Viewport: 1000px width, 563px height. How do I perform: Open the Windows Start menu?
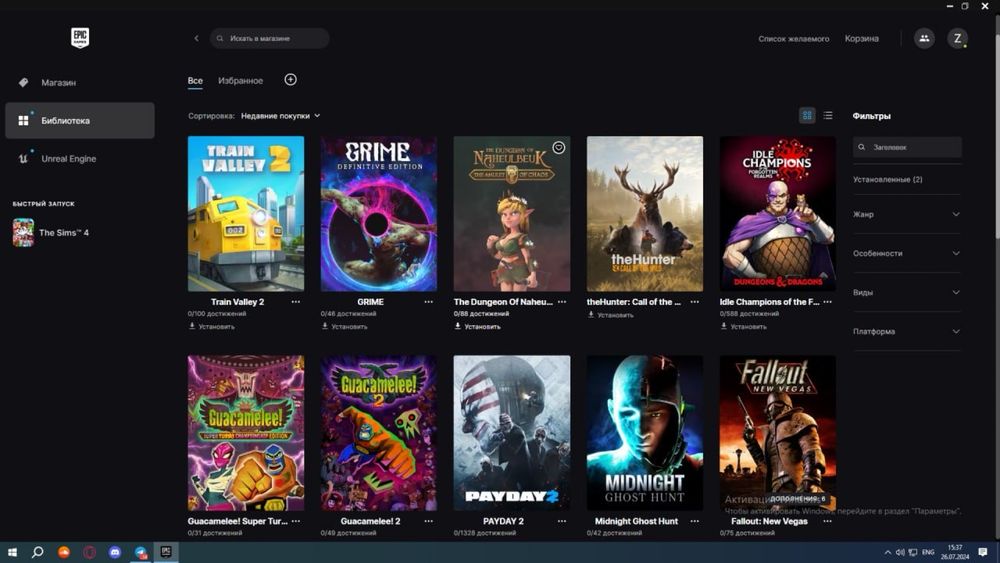(x=11, y=552)
